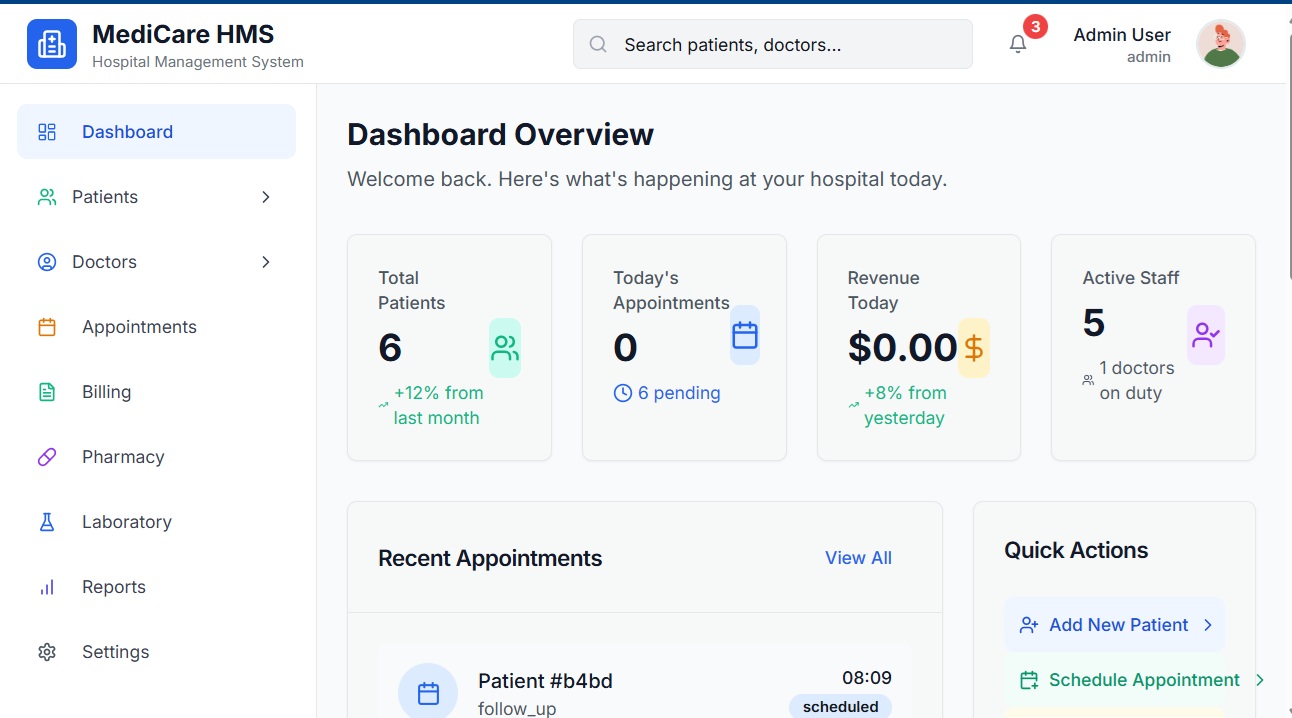Expand the Patients submenu chevron
Screen dimensions: 1292x718
click(x=266, y=197)
